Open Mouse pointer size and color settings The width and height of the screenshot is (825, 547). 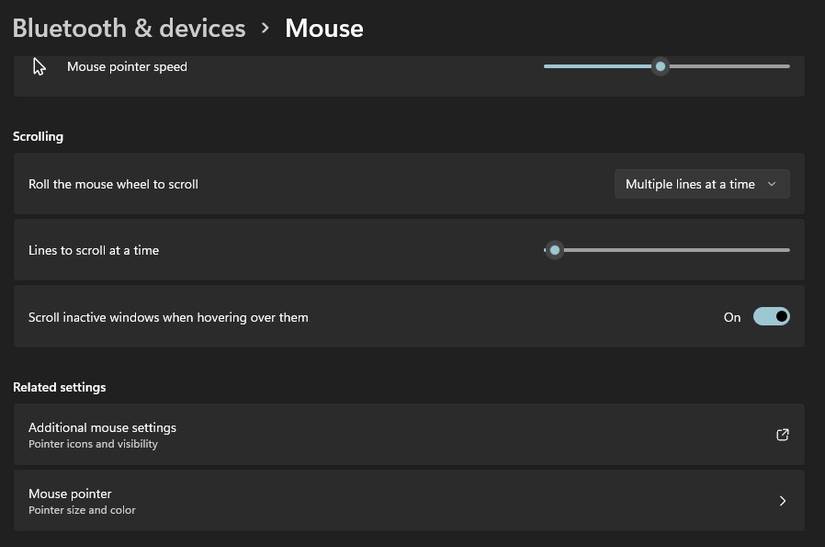pos(70,494)
